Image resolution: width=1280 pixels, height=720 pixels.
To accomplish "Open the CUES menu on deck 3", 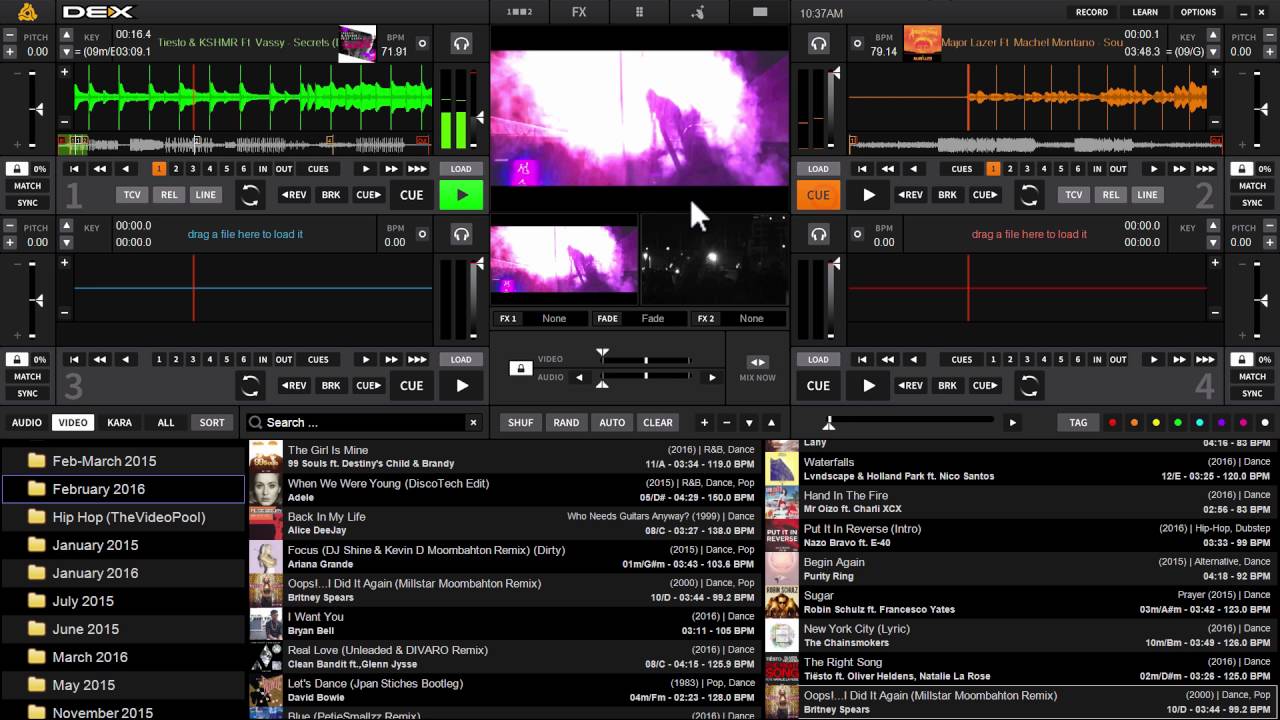I will (318, 359).
